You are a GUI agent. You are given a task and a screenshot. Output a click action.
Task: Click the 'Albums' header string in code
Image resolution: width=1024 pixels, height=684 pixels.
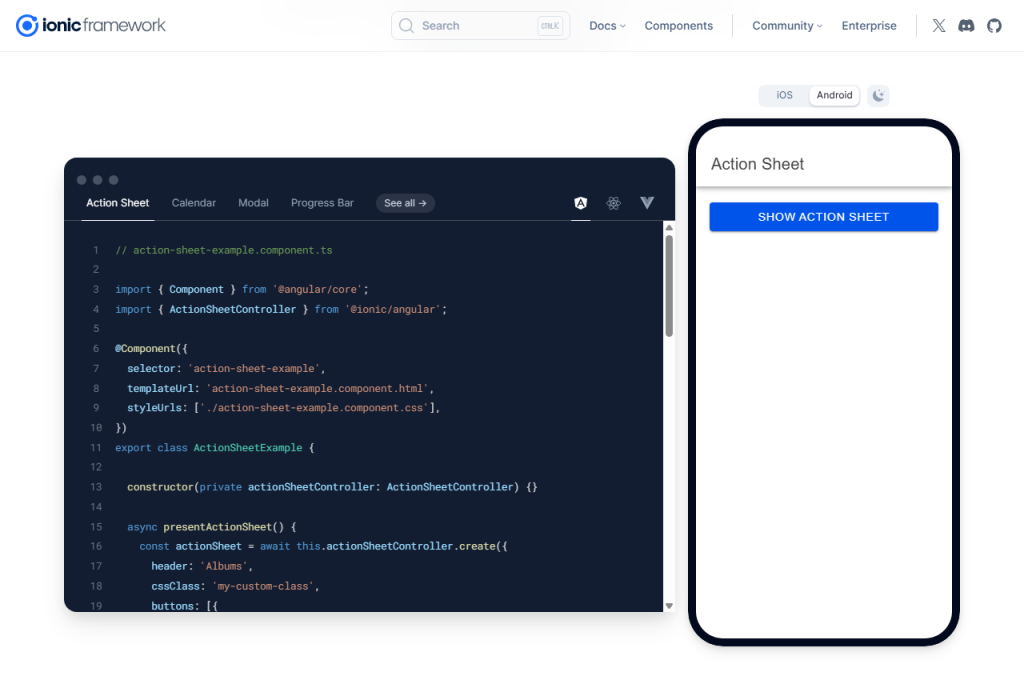coord(223,566)
